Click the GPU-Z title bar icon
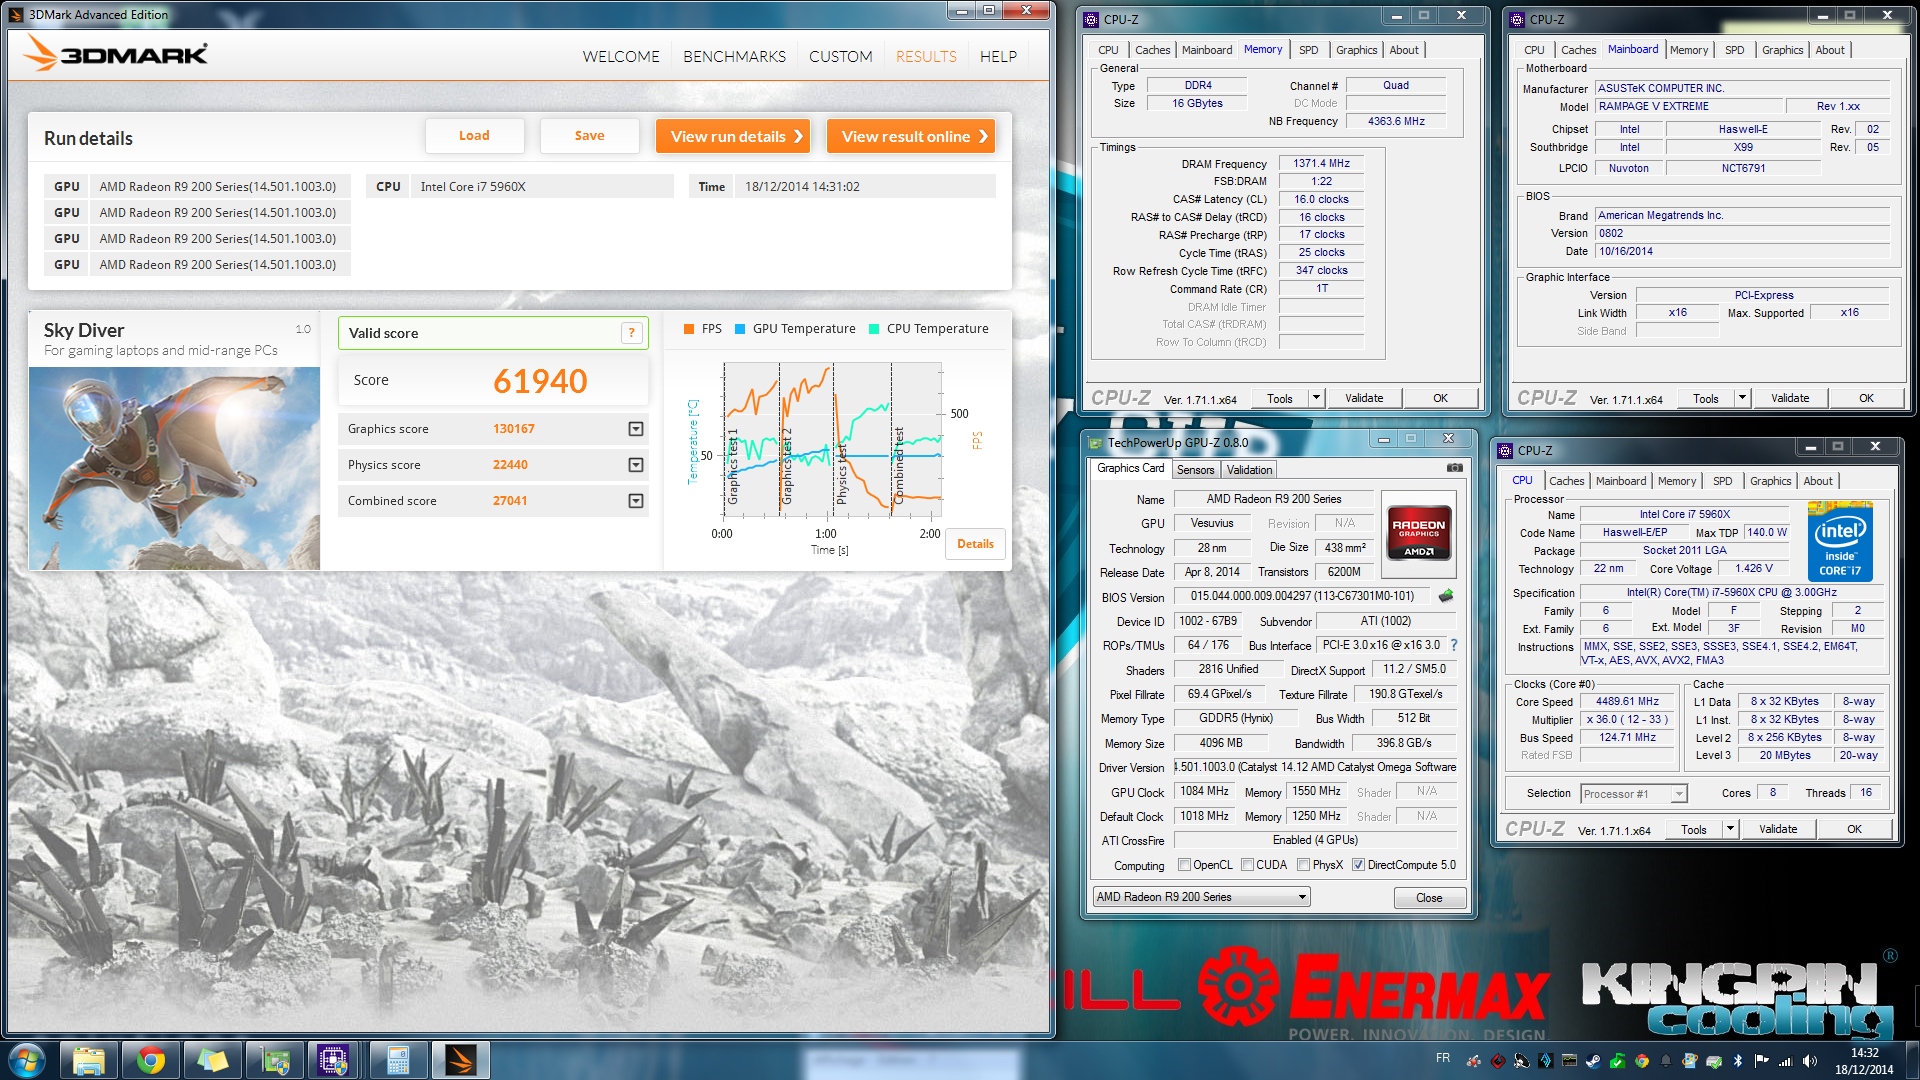Viewport: 1920px width, 1080px height. [1096, 443]
